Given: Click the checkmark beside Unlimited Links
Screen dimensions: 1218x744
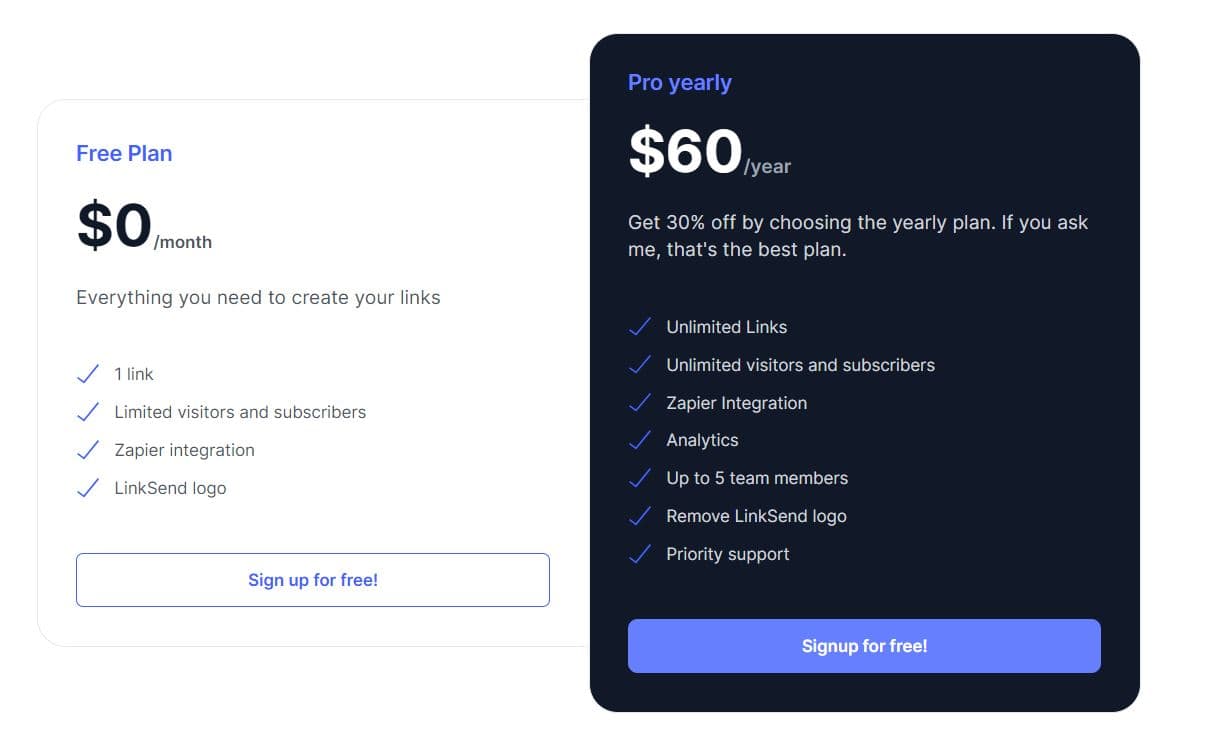Looking at the screenshot, I should pyautogui.click(x=640, y=327).
